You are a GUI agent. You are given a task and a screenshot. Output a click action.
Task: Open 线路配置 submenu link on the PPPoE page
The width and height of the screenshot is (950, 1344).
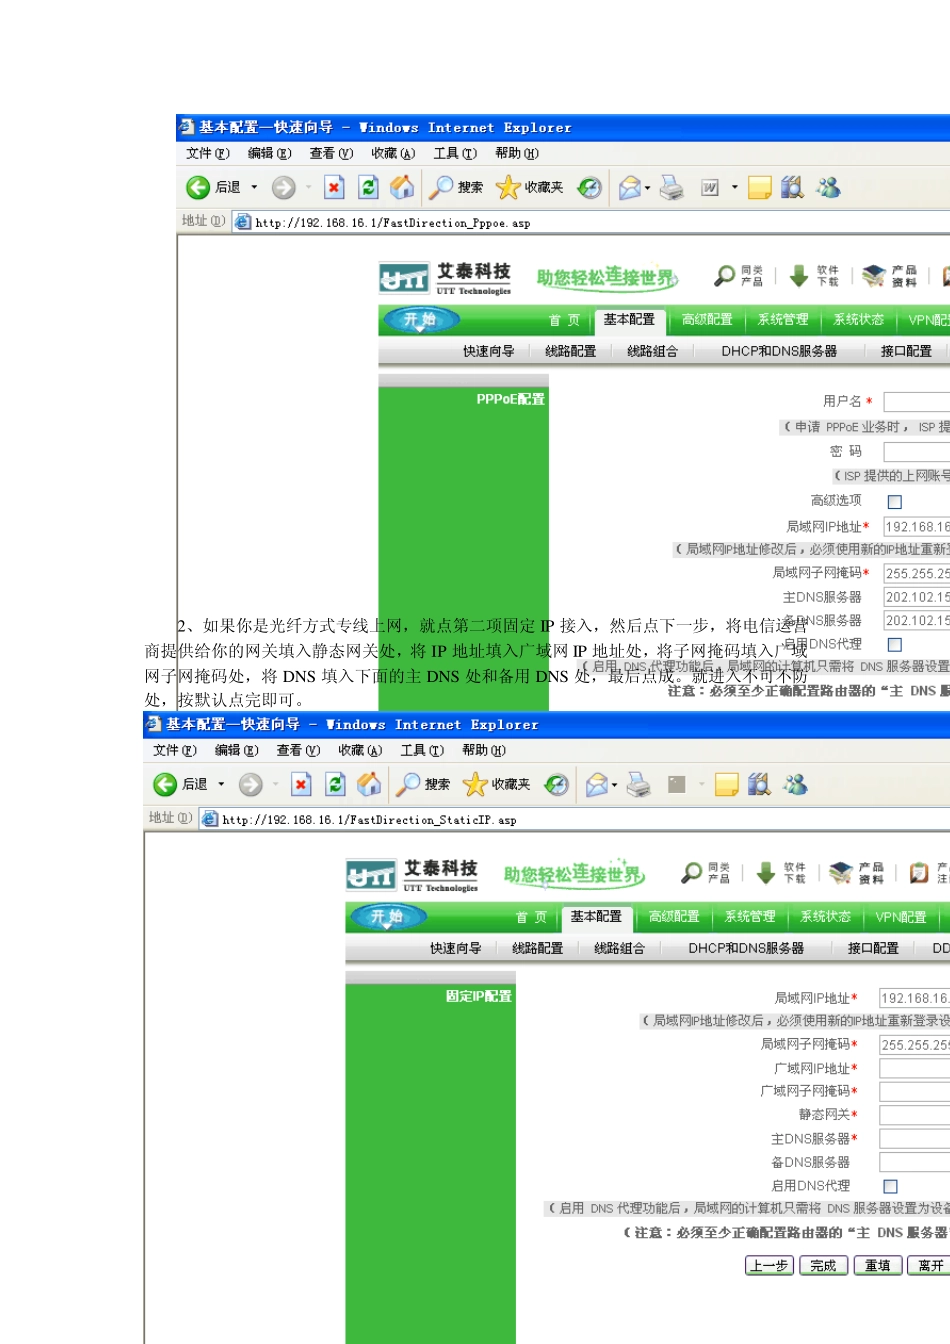pyautogui.click(x=571, y=351)
